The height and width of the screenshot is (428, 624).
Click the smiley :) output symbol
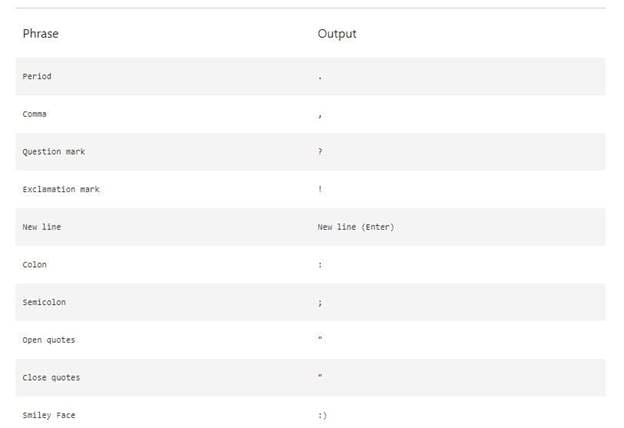[x=321, y=415]
